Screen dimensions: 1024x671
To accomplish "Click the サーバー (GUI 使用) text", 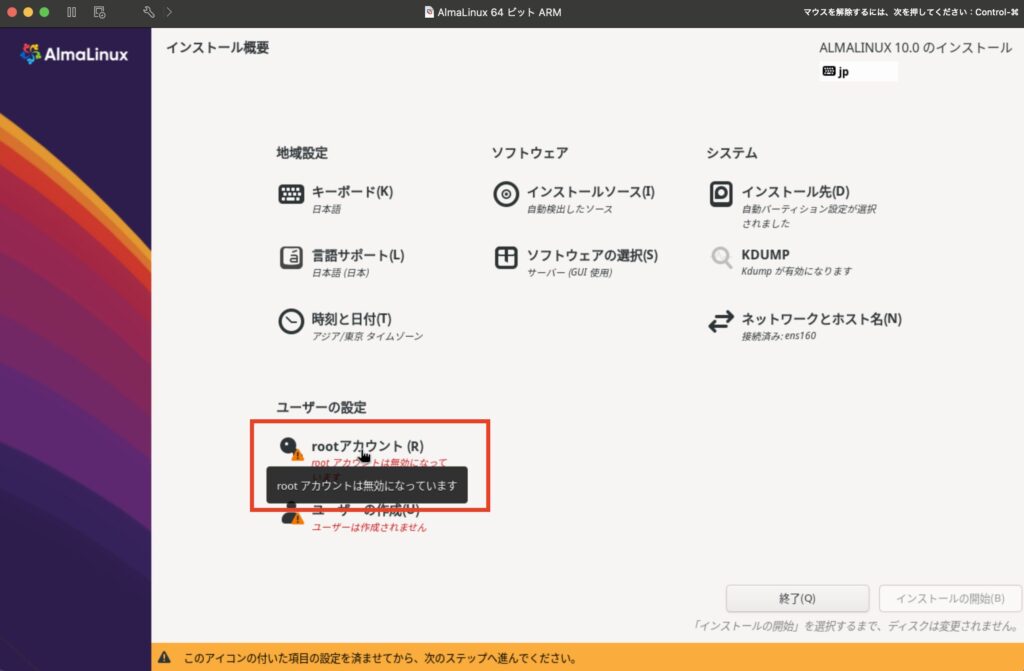I will click(569, 272).
